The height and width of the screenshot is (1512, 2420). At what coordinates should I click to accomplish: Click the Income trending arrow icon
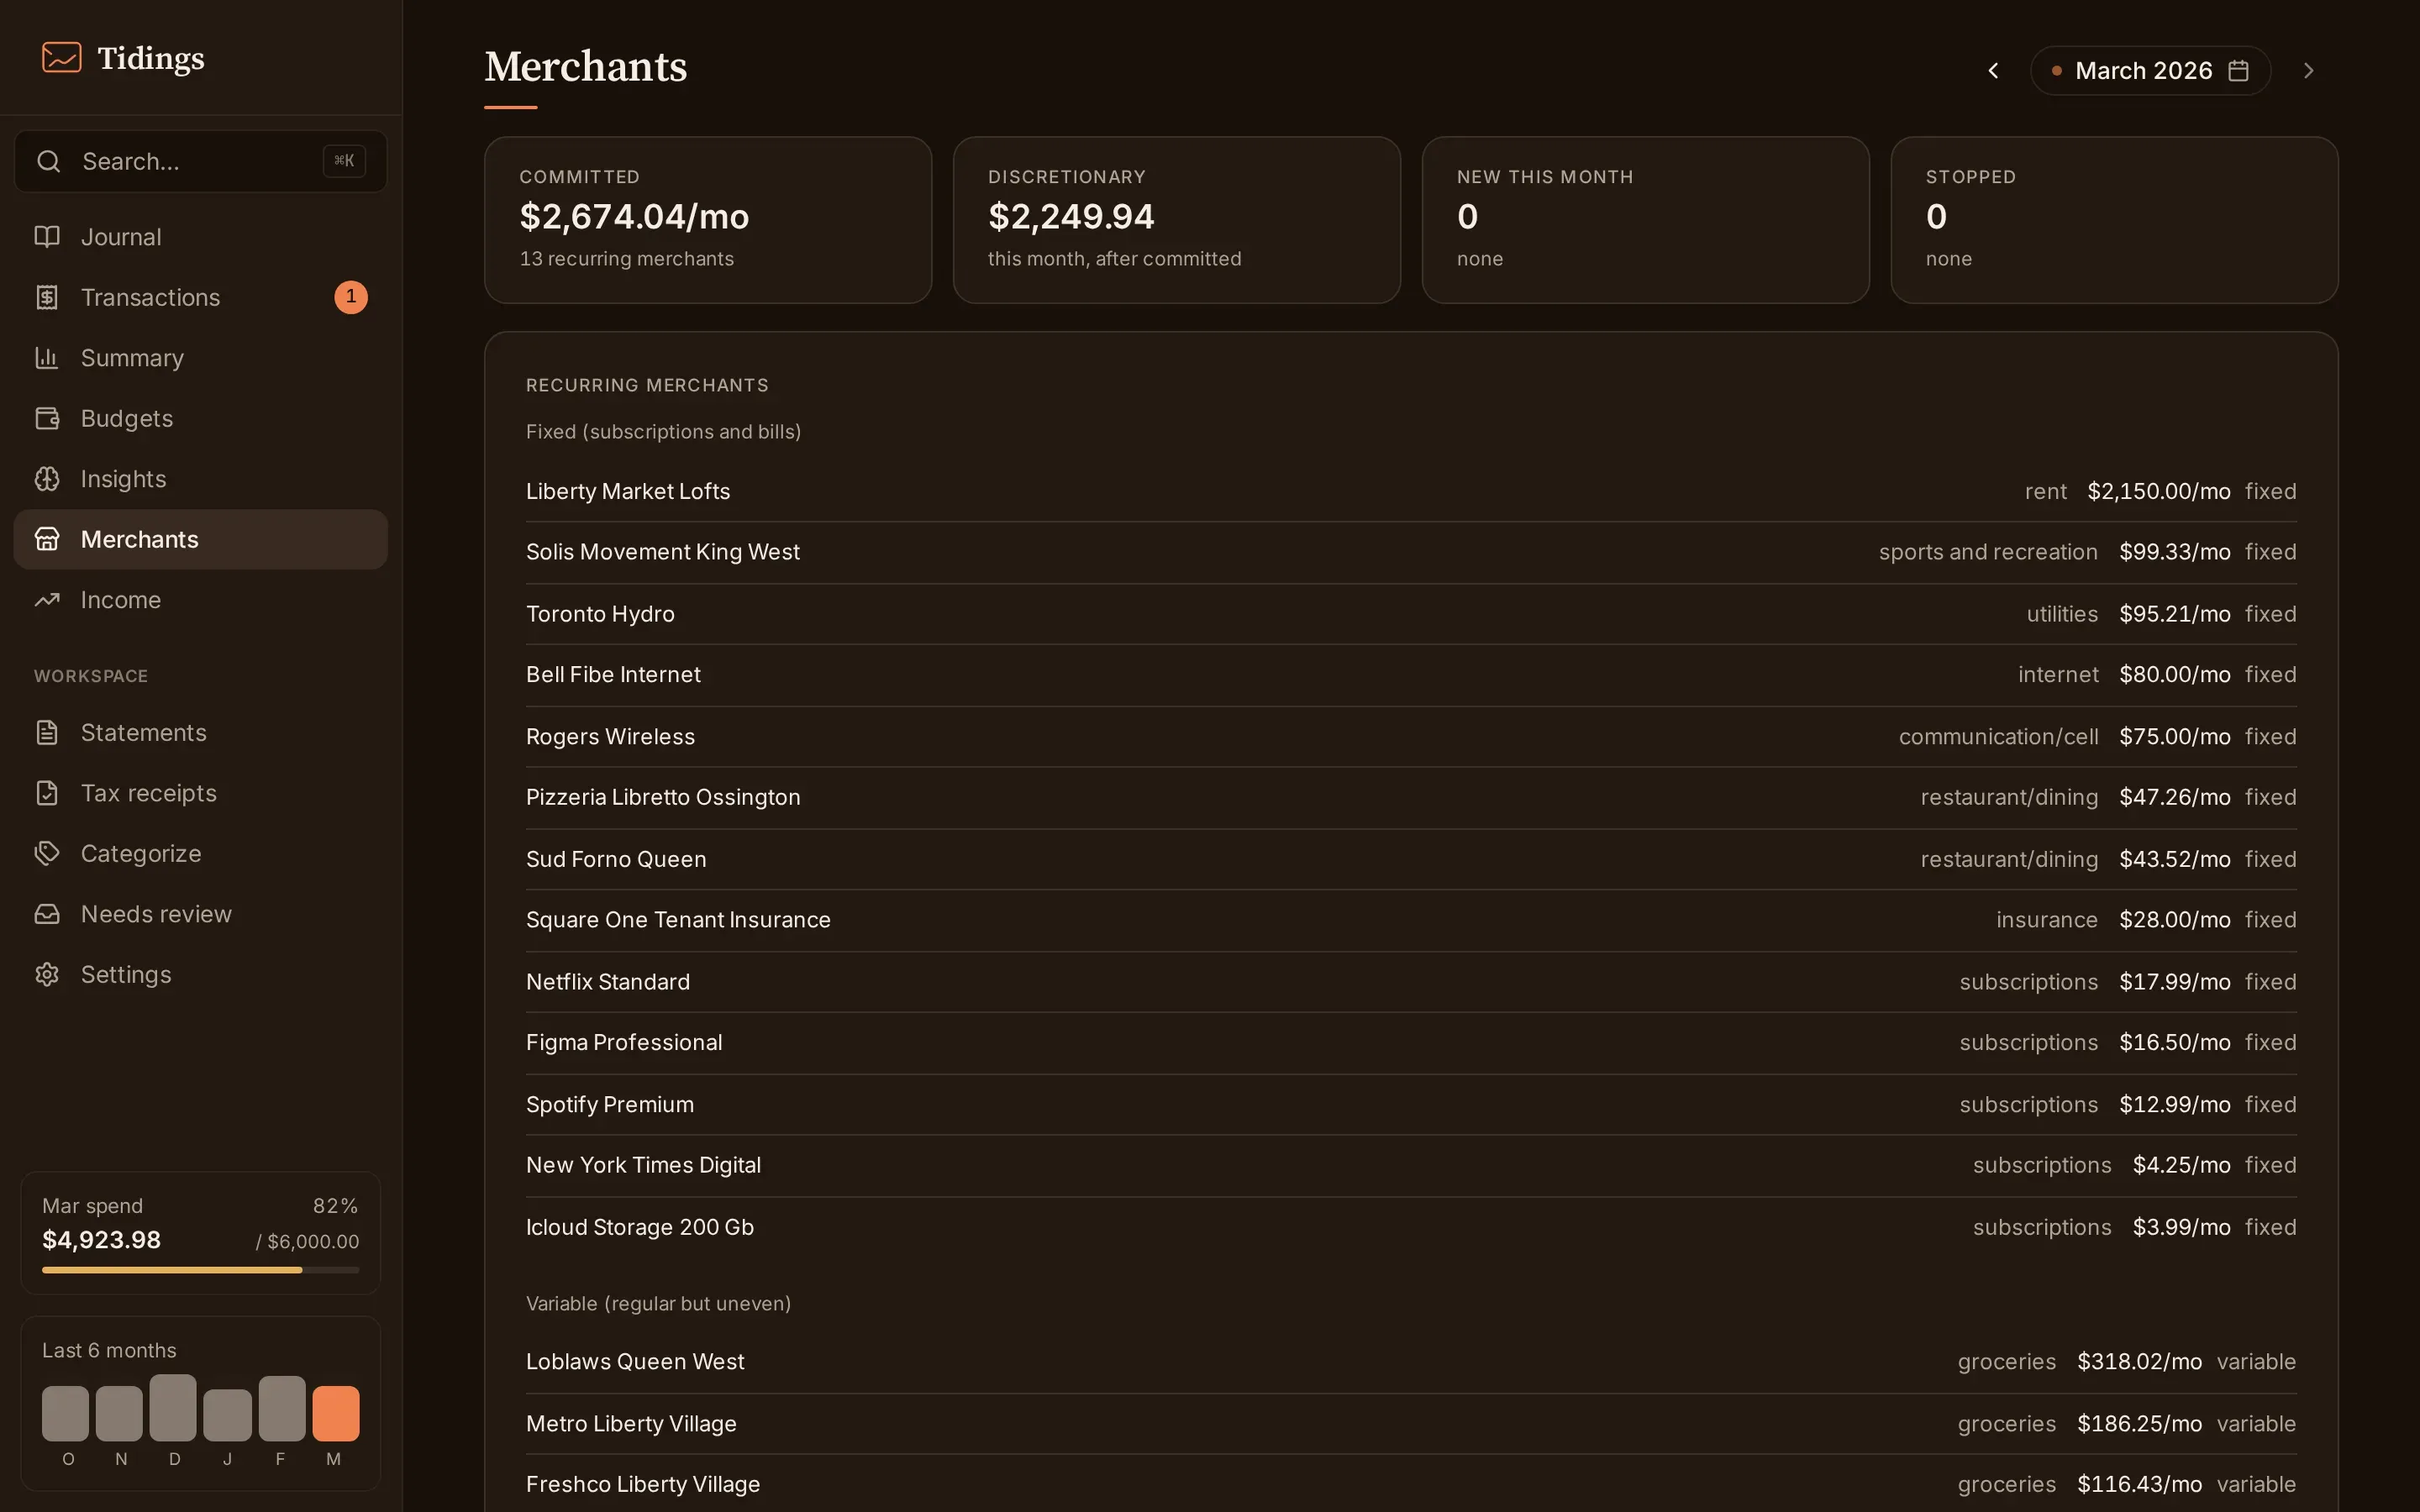point(47,600)
